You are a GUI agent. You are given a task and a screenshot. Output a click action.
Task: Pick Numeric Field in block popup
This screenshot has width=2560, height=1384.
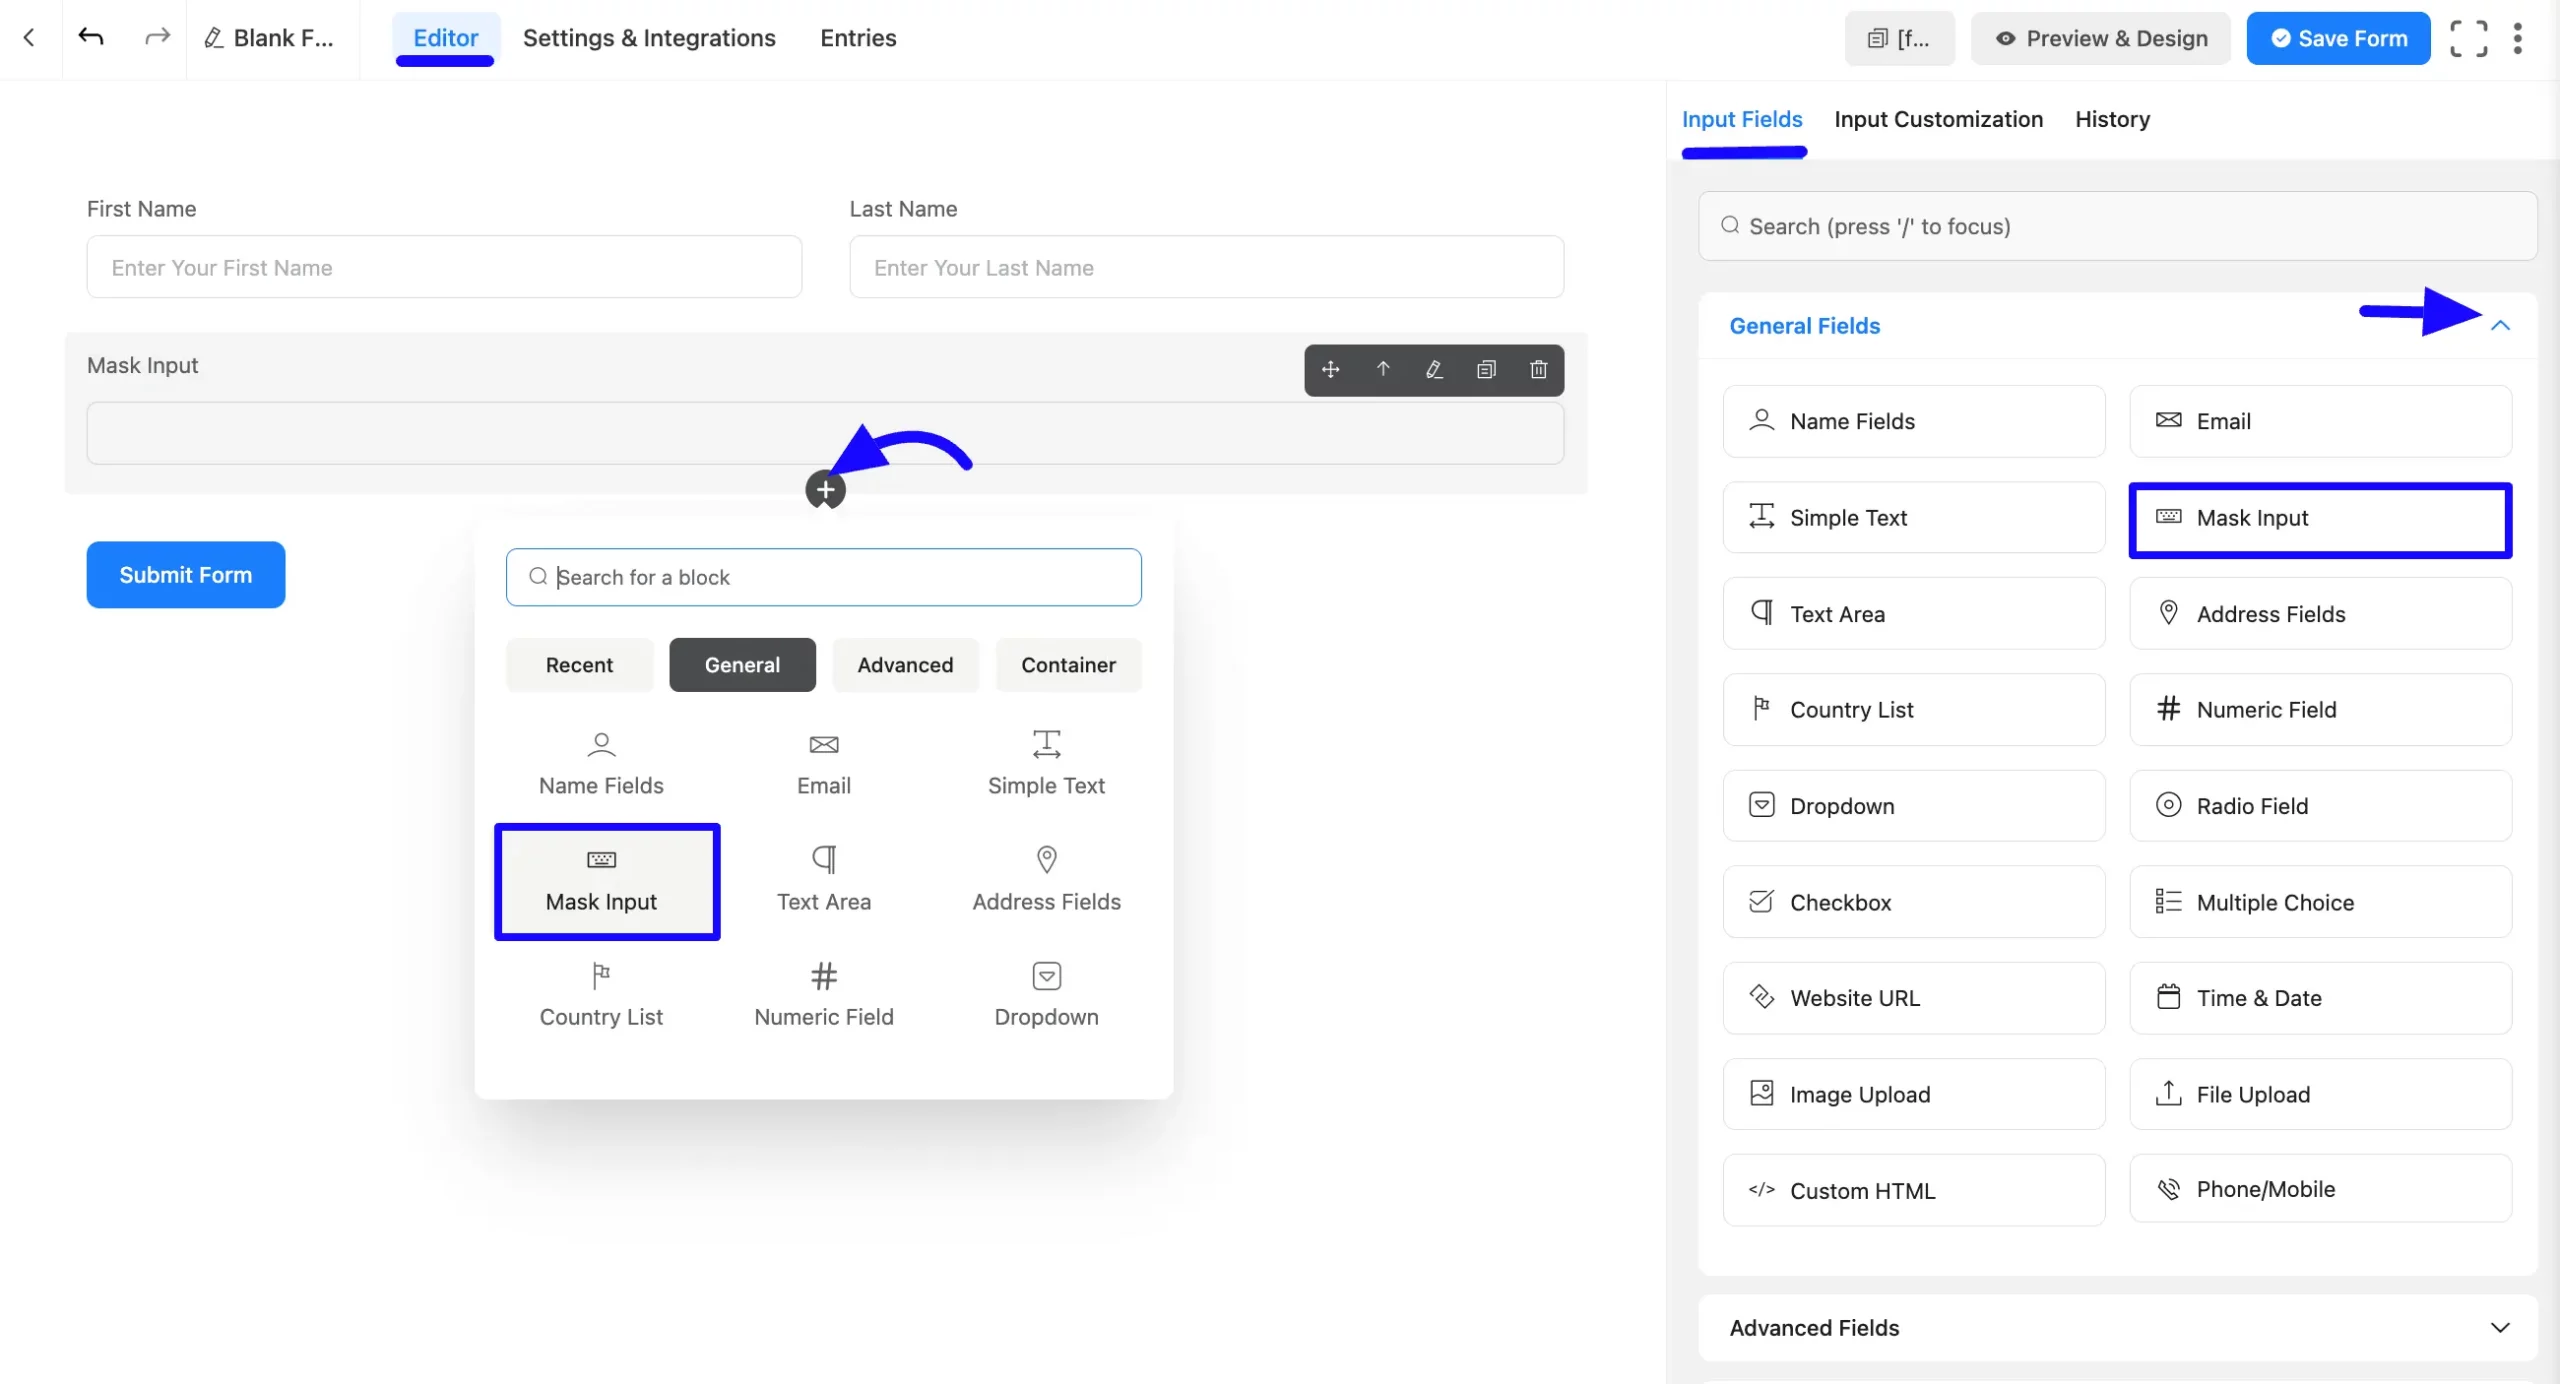coord(824,995)
